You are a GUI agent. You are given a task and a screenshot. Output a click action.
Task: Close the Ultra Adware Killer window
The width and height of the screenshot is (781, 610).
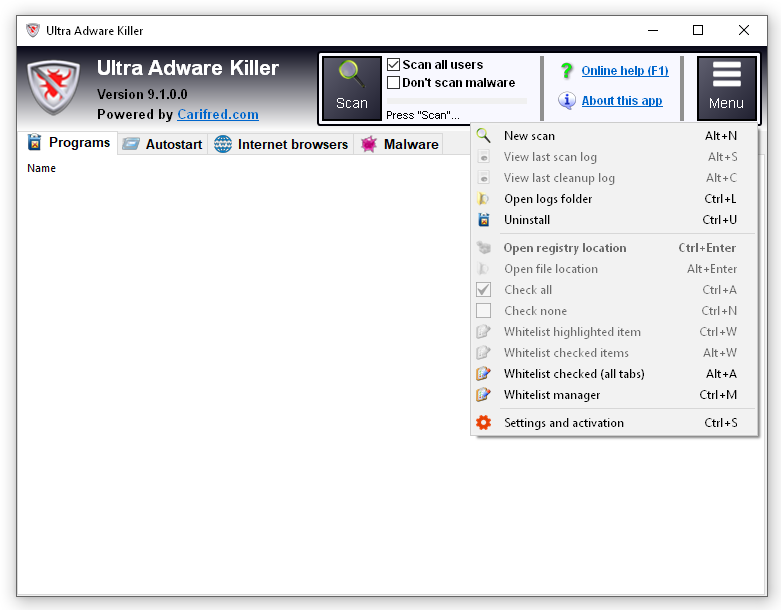click(x=744, y=30)
